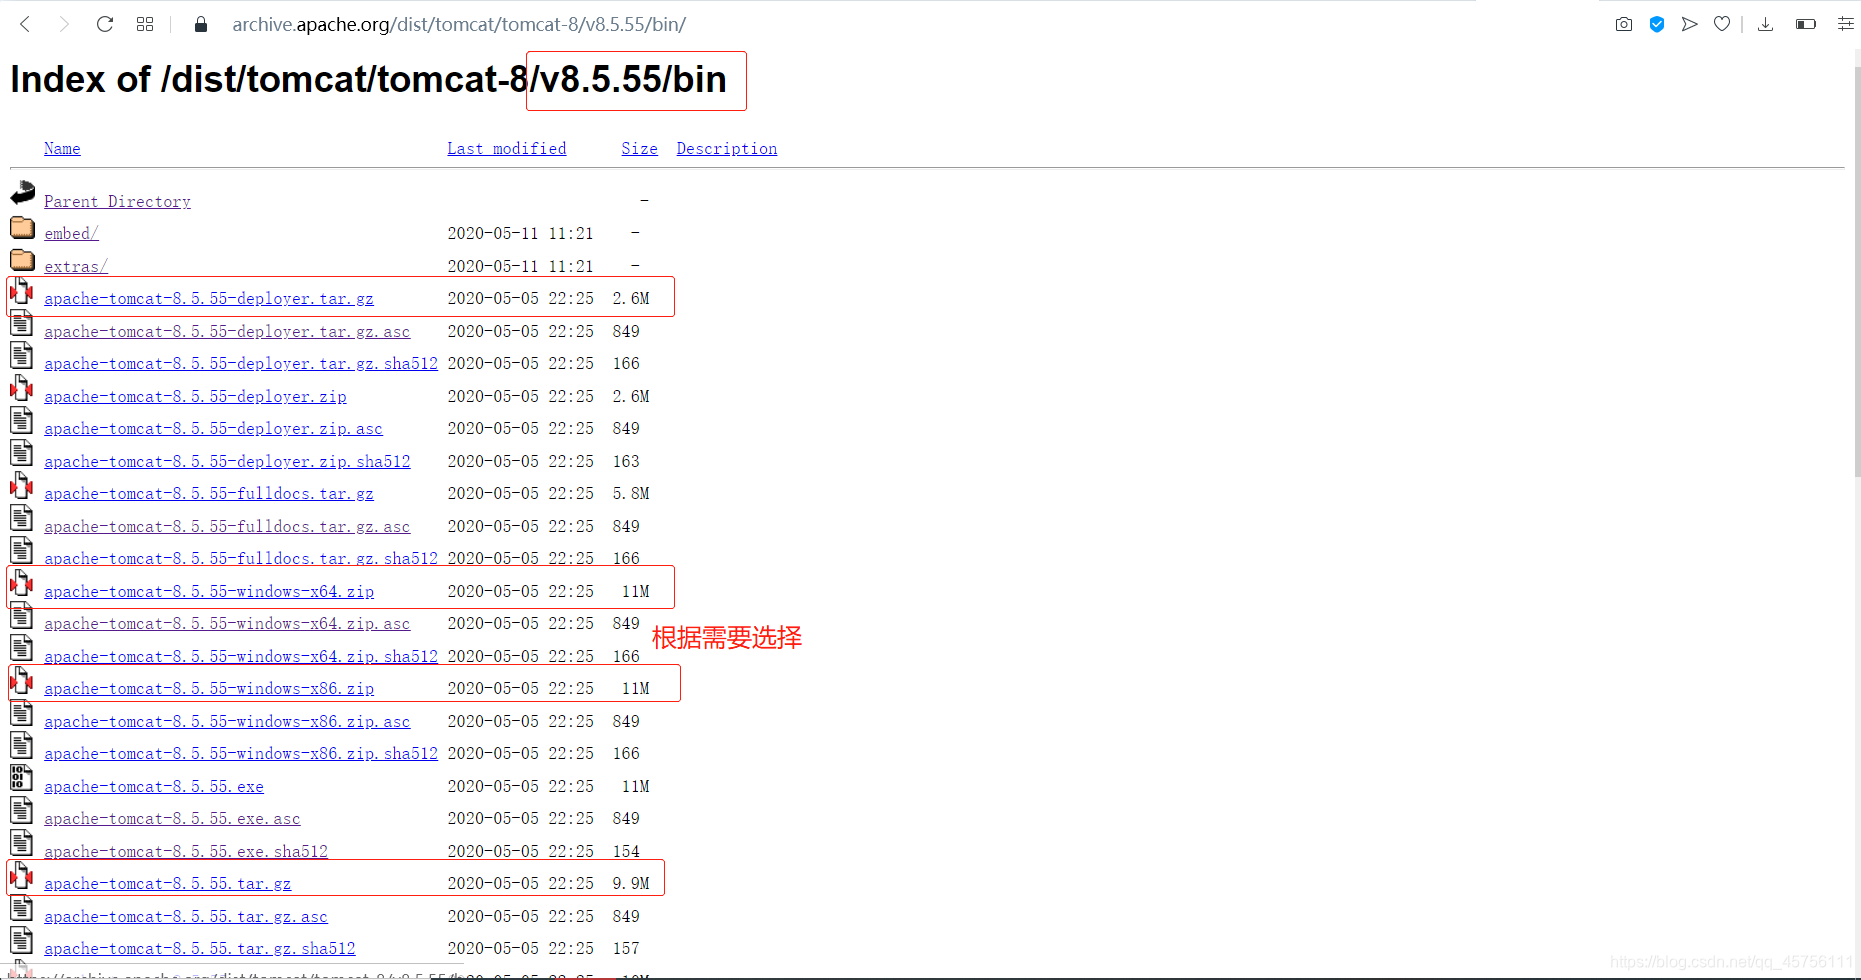Open apache-tomcat-8.5.55-fulldocs.tar.gz.sha512 link
This screenshot has width=1861, height=980.
click(241, 559)
